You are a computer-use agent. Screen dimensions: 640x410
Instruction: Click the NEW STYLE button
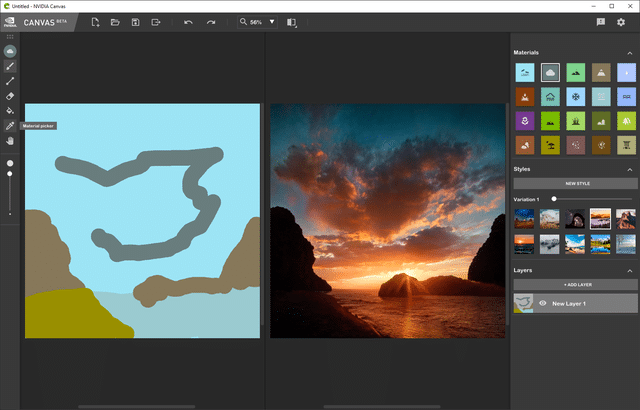tap(576, 184)
